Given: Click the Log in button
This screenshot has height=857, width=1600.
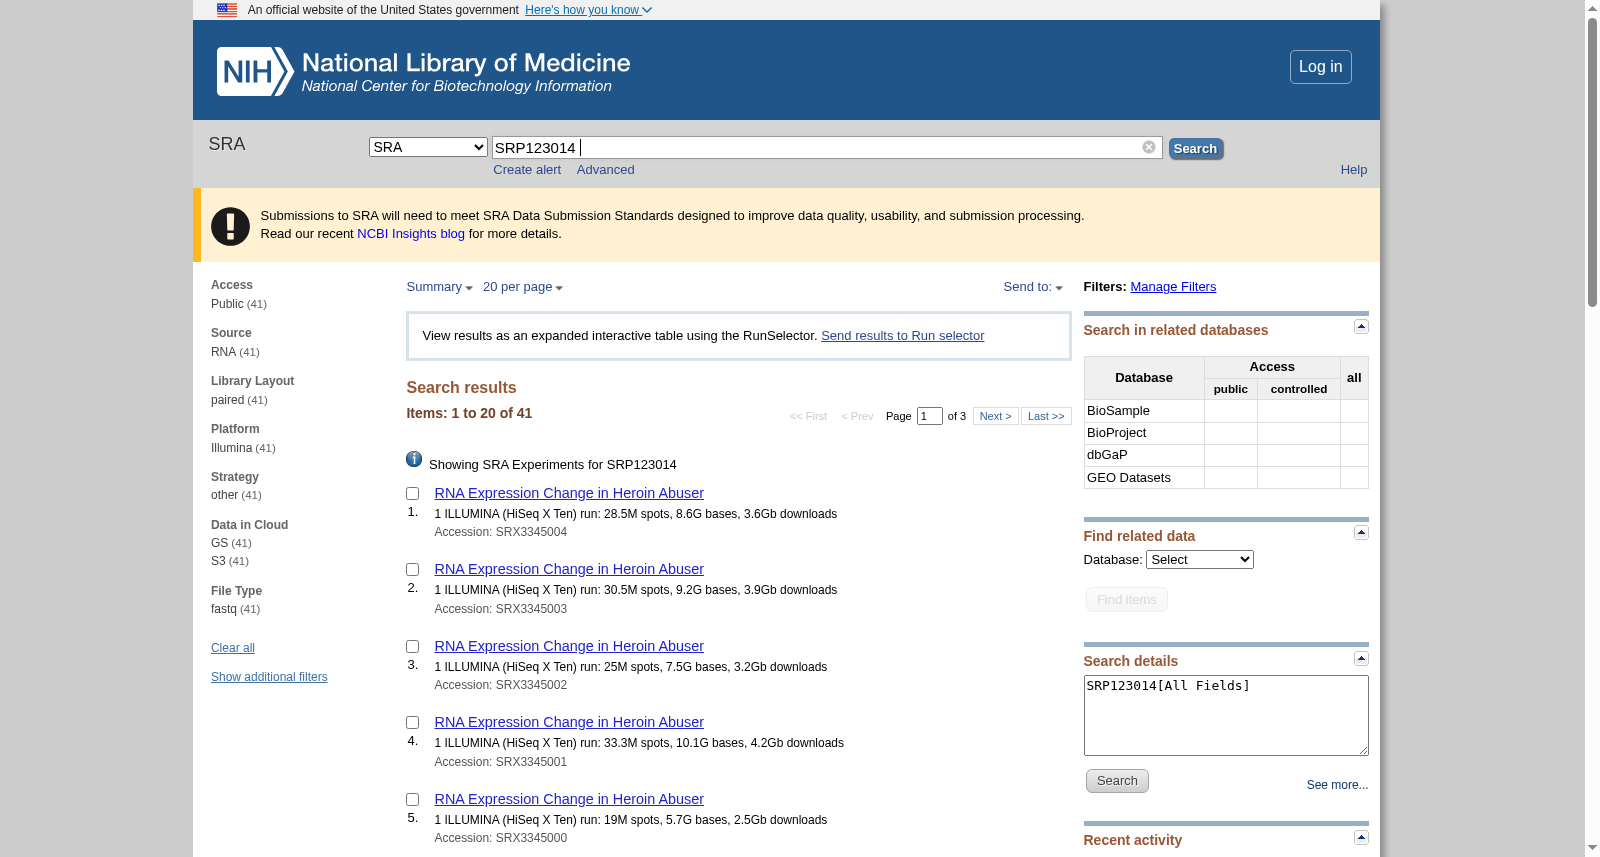Looking at the screenshot, I should click(1320, 67).
